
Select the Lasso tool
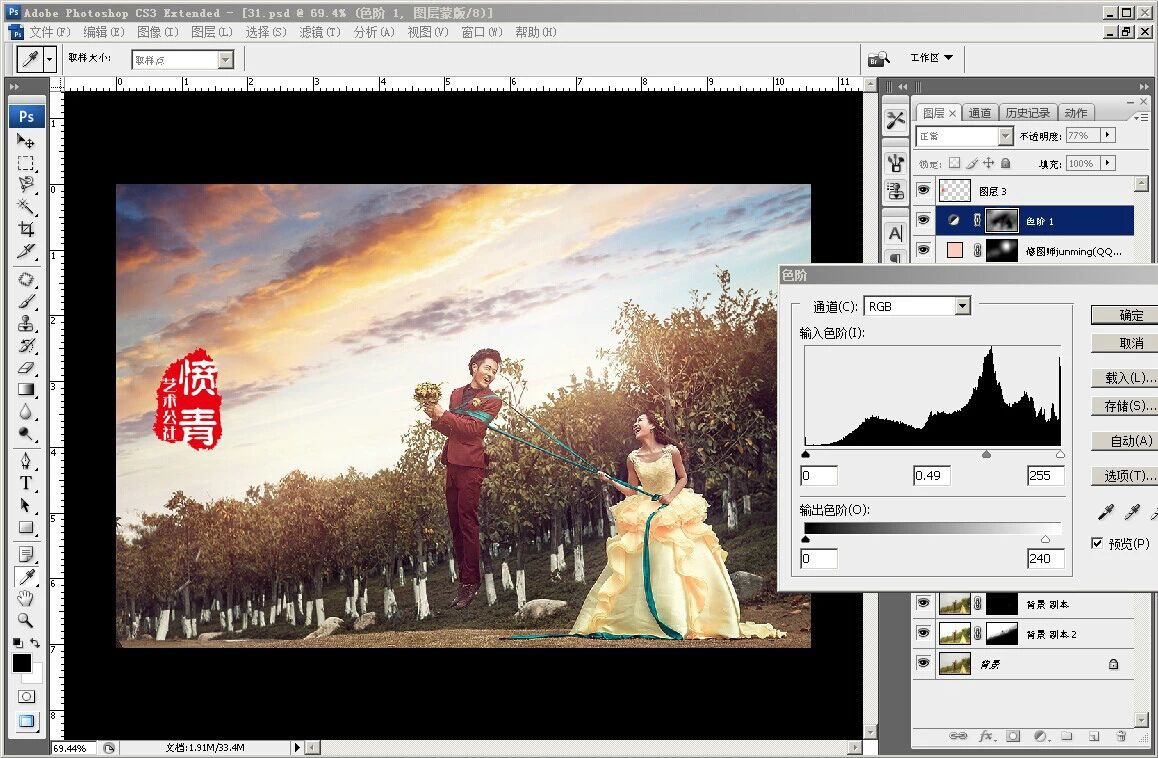click(x=26, y=185)
